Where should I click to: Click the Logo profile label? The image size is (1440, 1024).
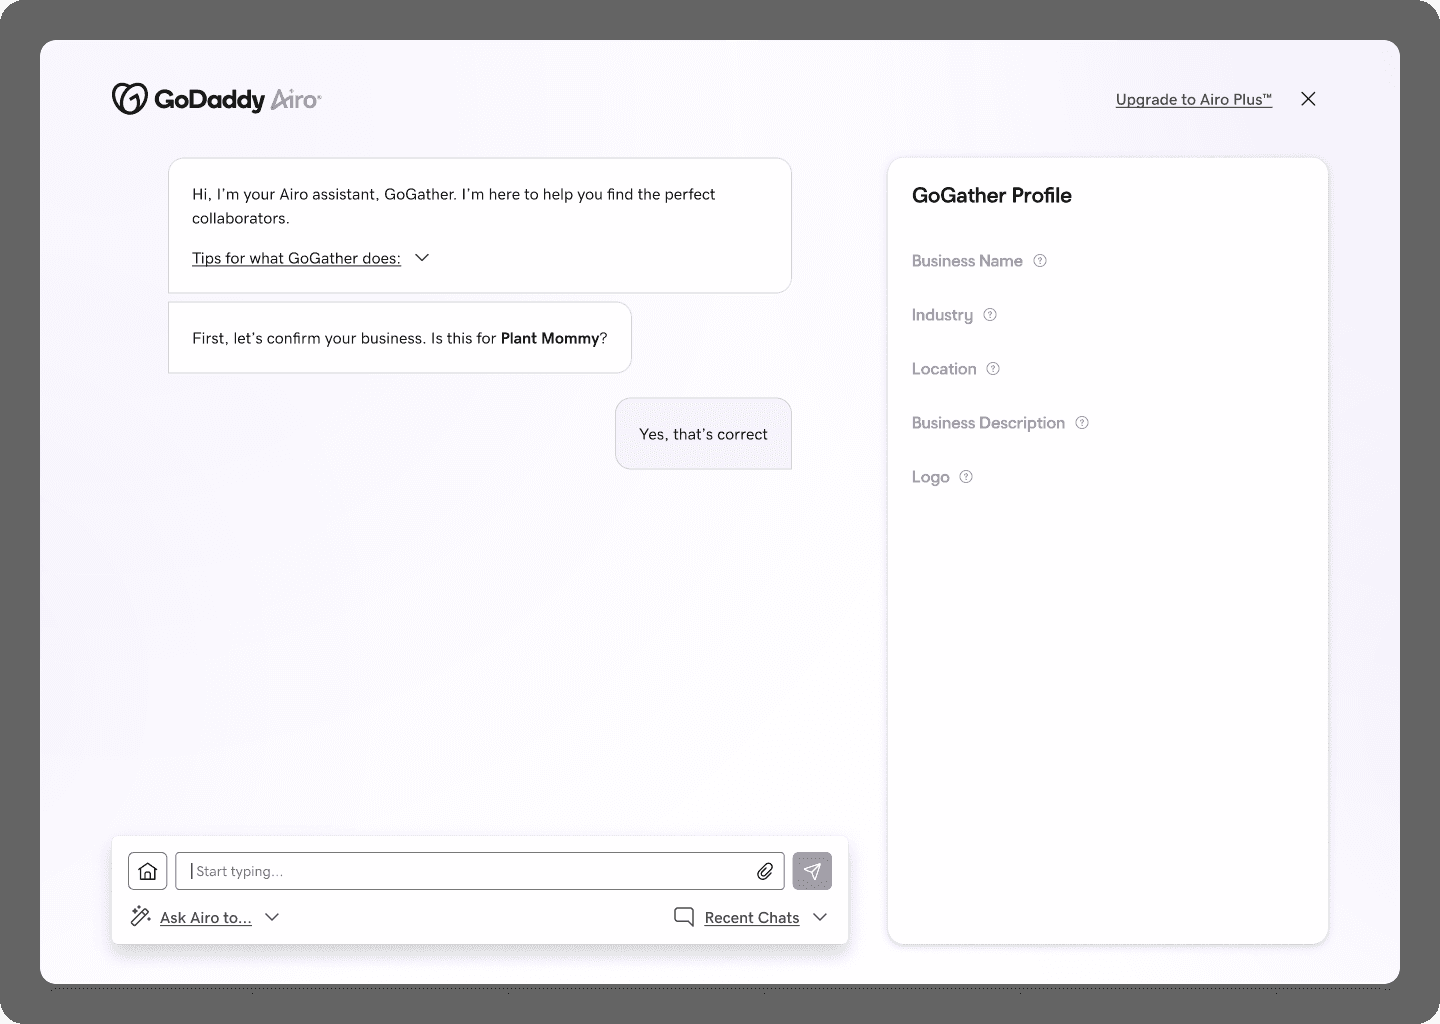pos(930,477)
